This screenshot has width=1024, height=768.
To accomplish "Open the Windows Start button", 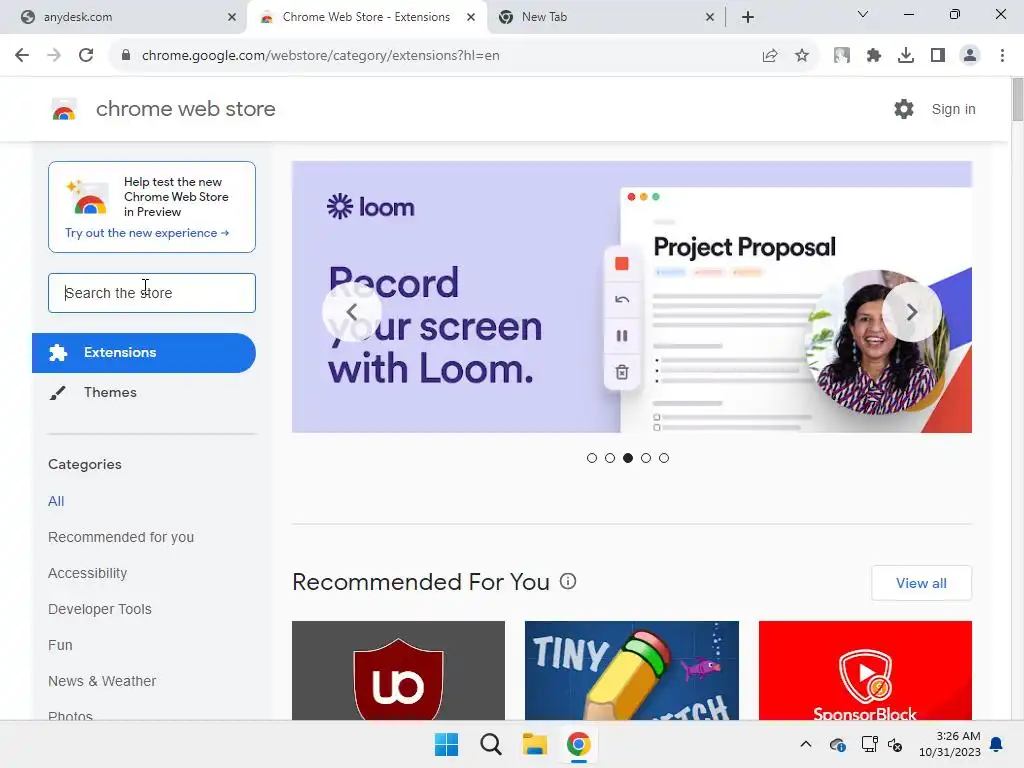I will 447,744.
